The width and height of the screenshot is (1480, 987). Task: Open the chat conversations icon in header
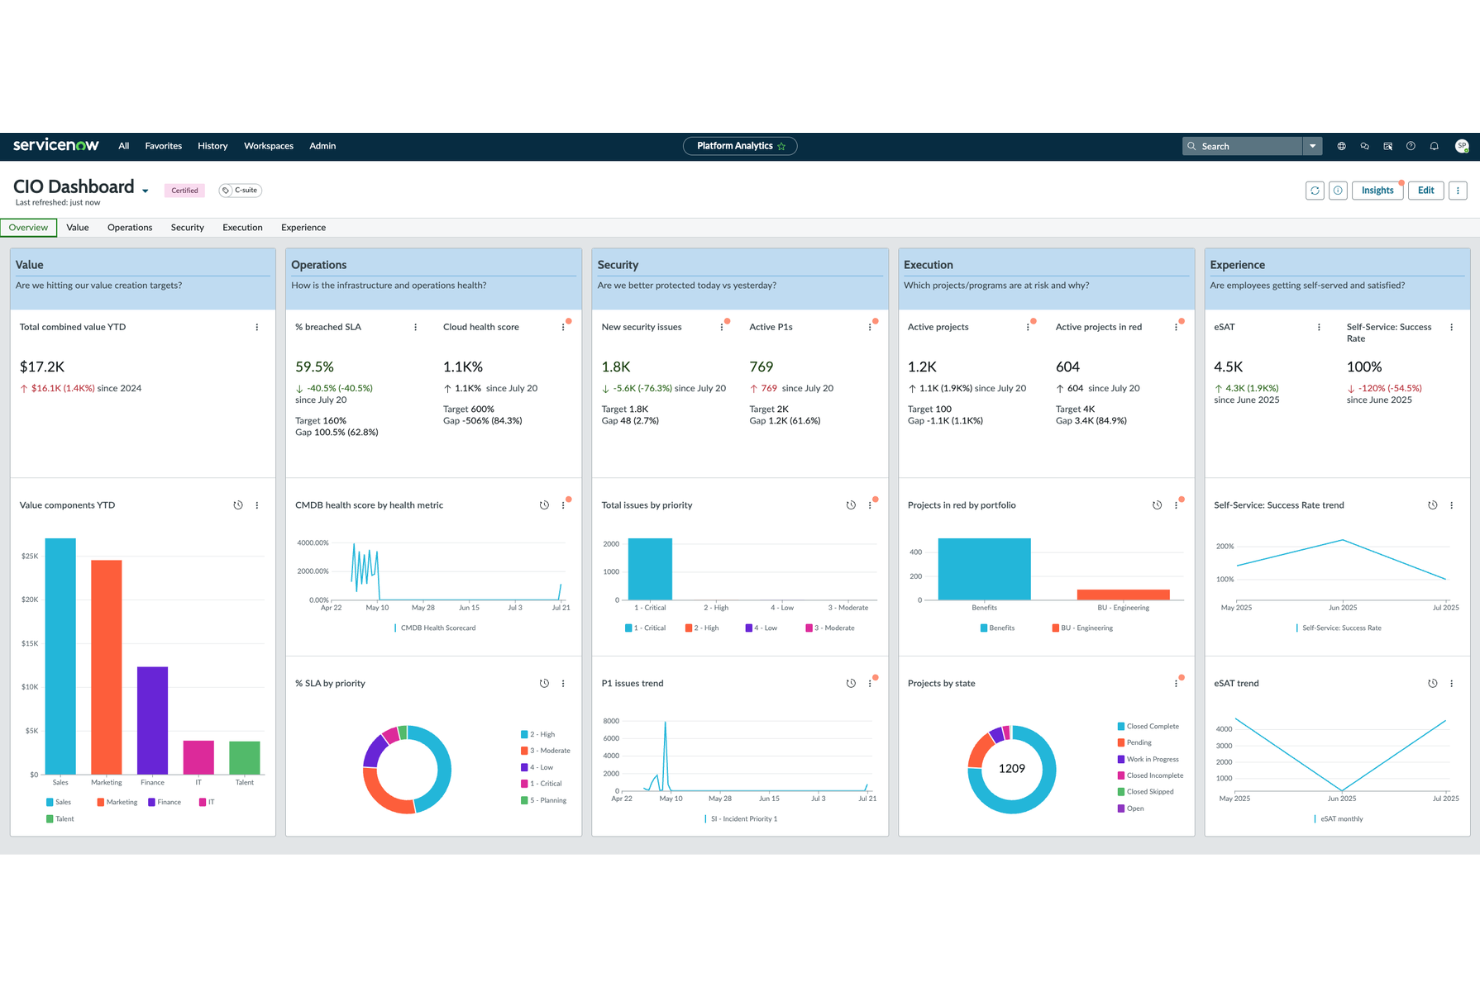1364,146
